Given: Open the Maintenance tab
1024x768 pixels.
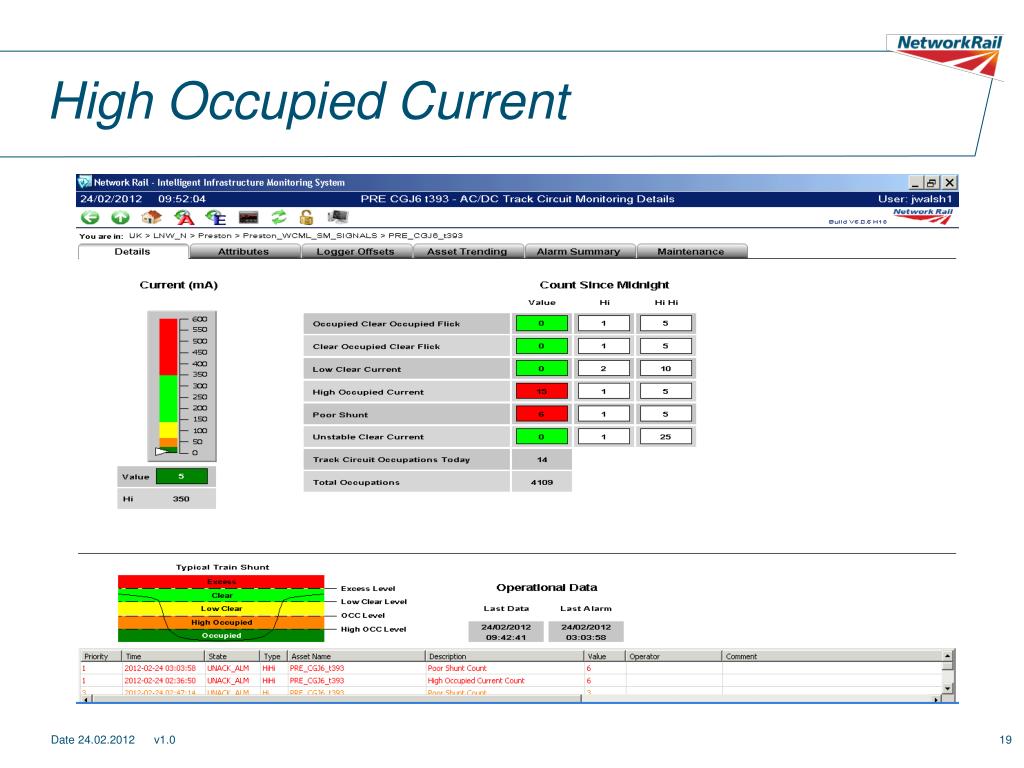Looking at the screenshot, I should 691,251.
